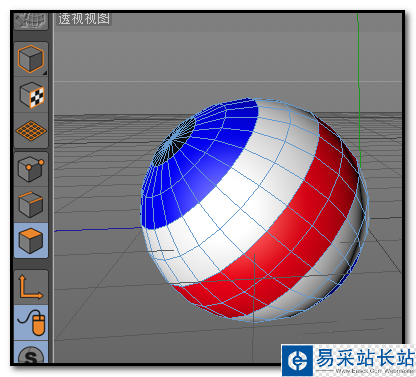The height and width of the screenshot is (377, 416).
Task: Click the perspective view label 透视视图
Action: pos(84,19)
